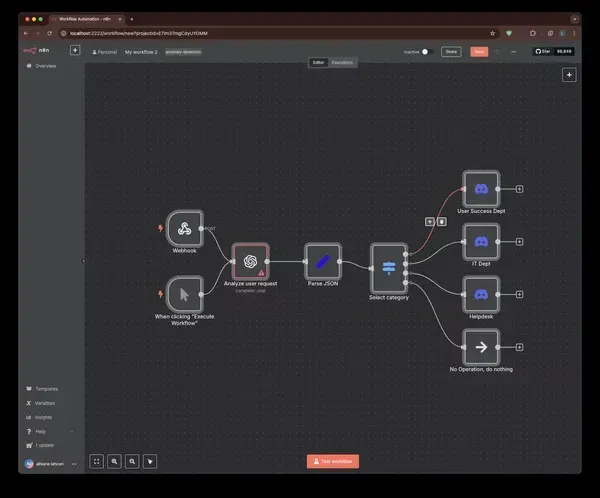Select the OpenAI Analyze user request node
Screen dimensions: 600x498
[x=250, y=261]
